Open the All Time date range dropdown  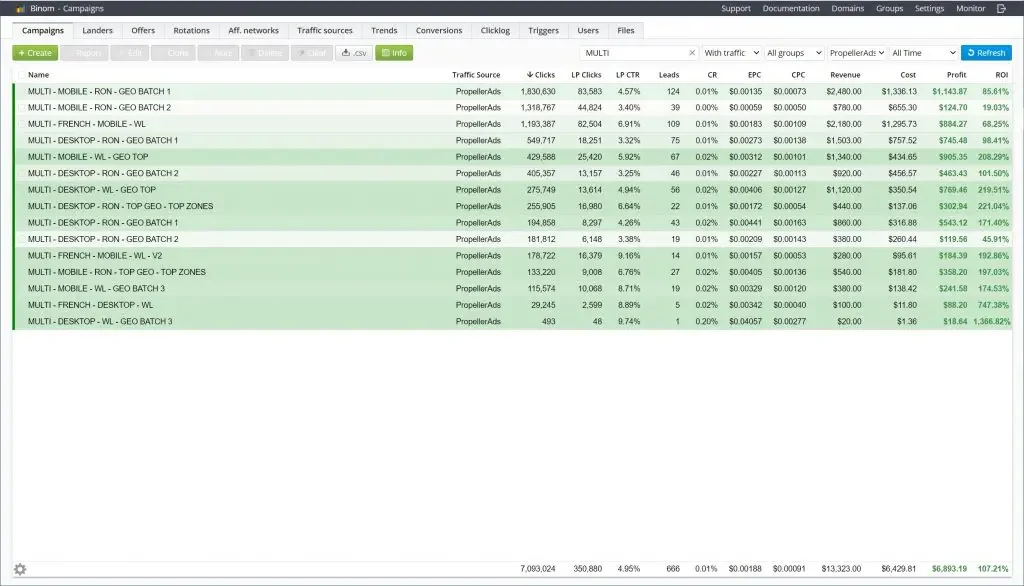pos(923,53)
